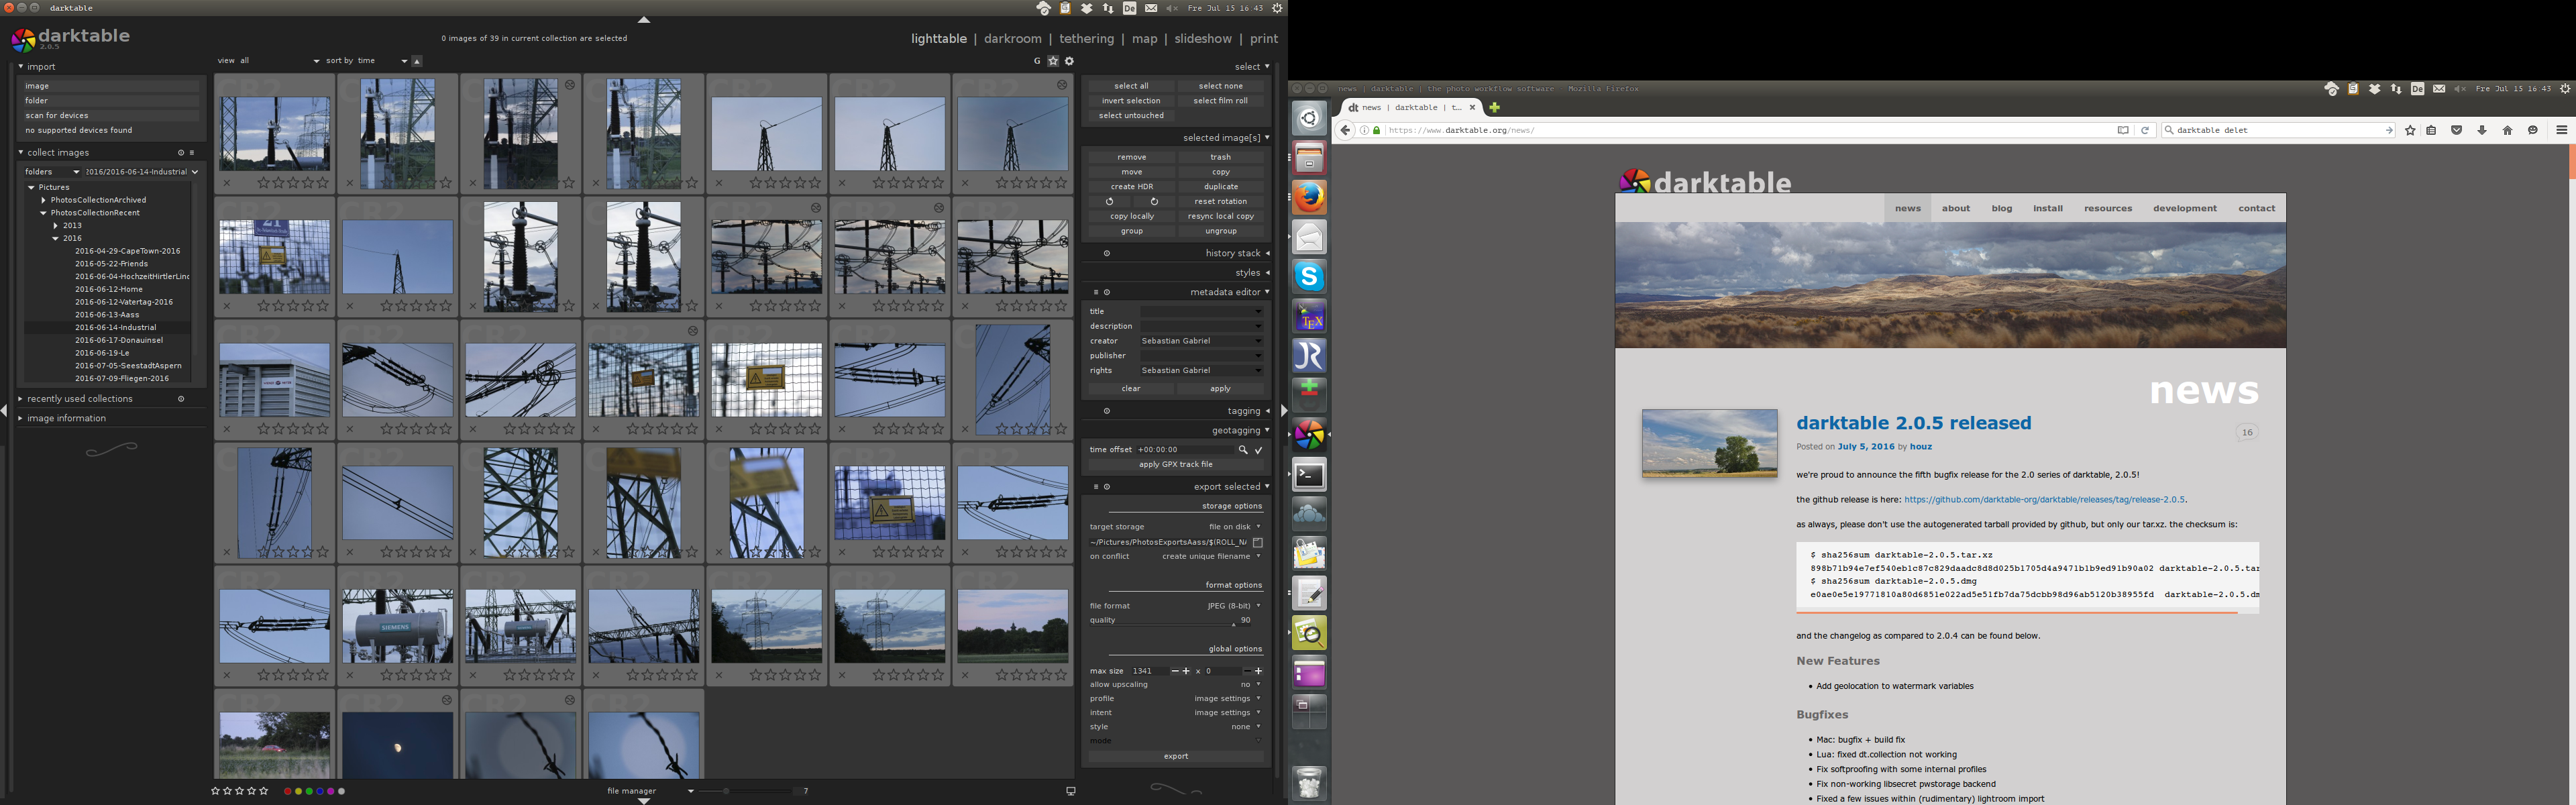Click the export button
The width and height of the screenshot is (2576, 805).
click(x=1176, y=756)
